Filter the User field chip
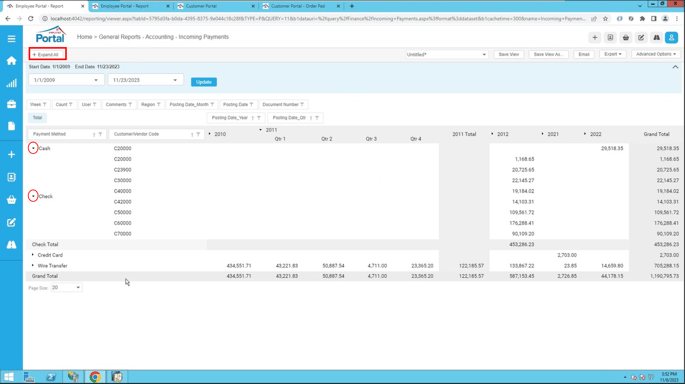Screen dimensions: 685x384 [x=94, y=105]
